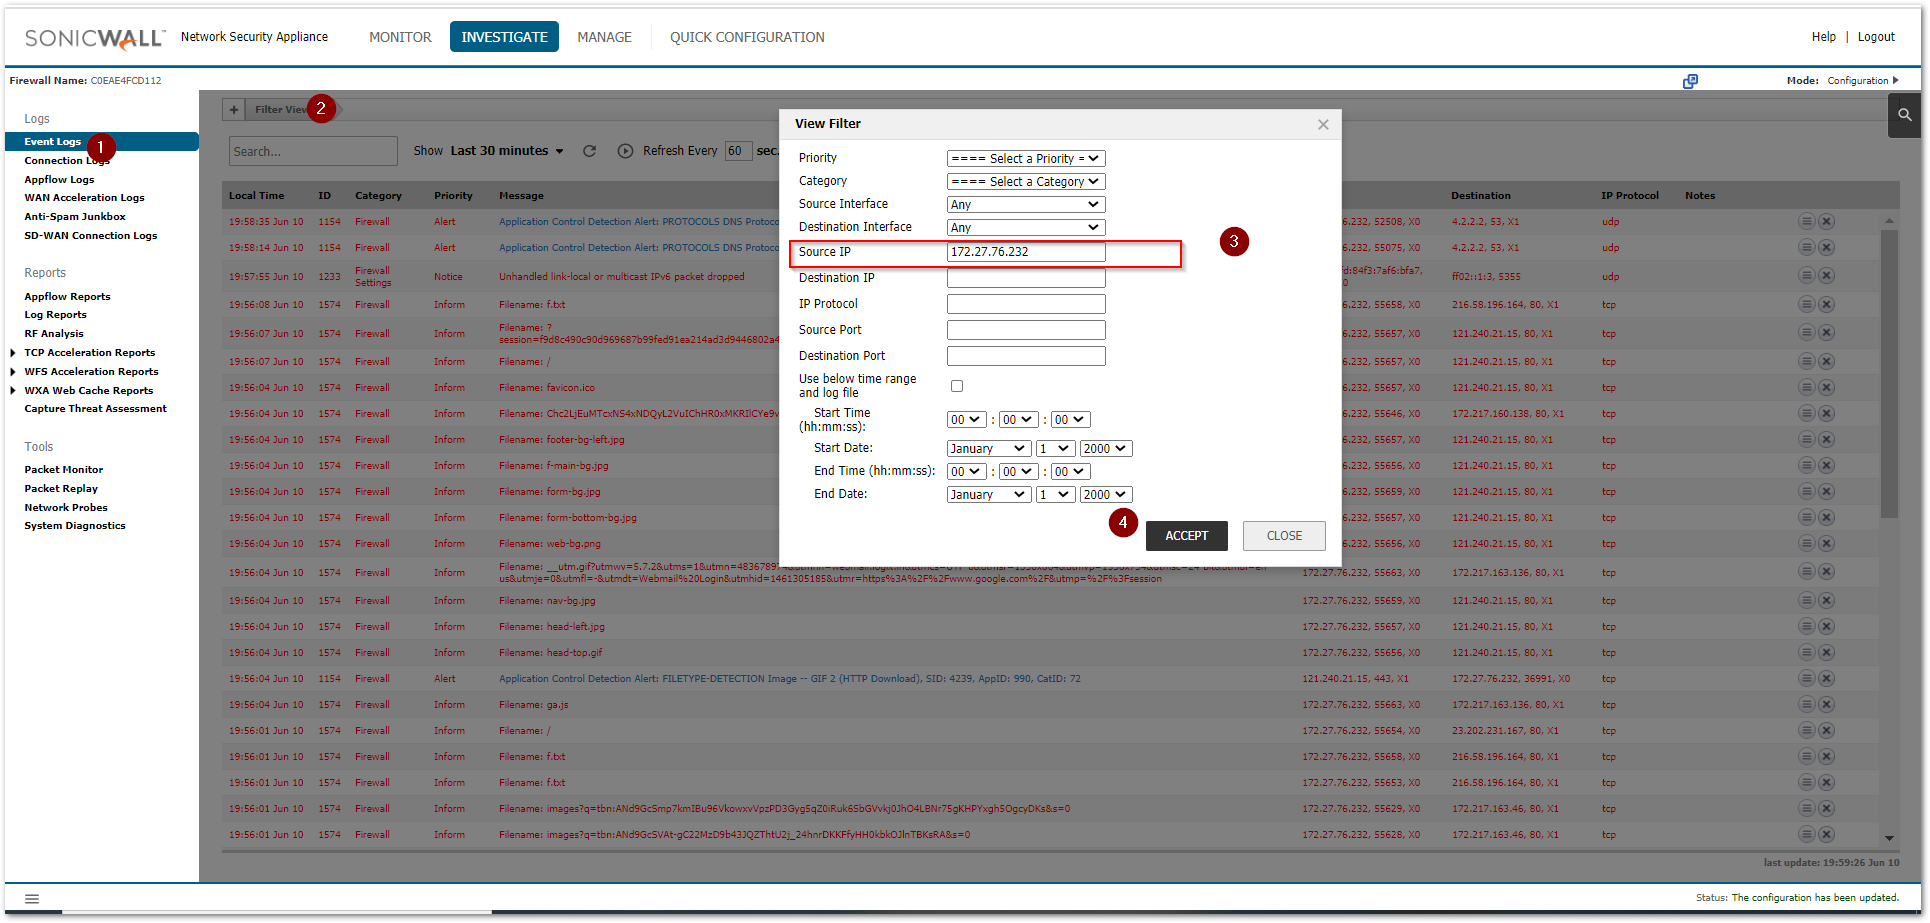Image resolution: width=1930 pixels, height=923 pixels.
Task: Click the X icon for favicon.ico row
Action: pyautogui.click(x=1826, y=387)
